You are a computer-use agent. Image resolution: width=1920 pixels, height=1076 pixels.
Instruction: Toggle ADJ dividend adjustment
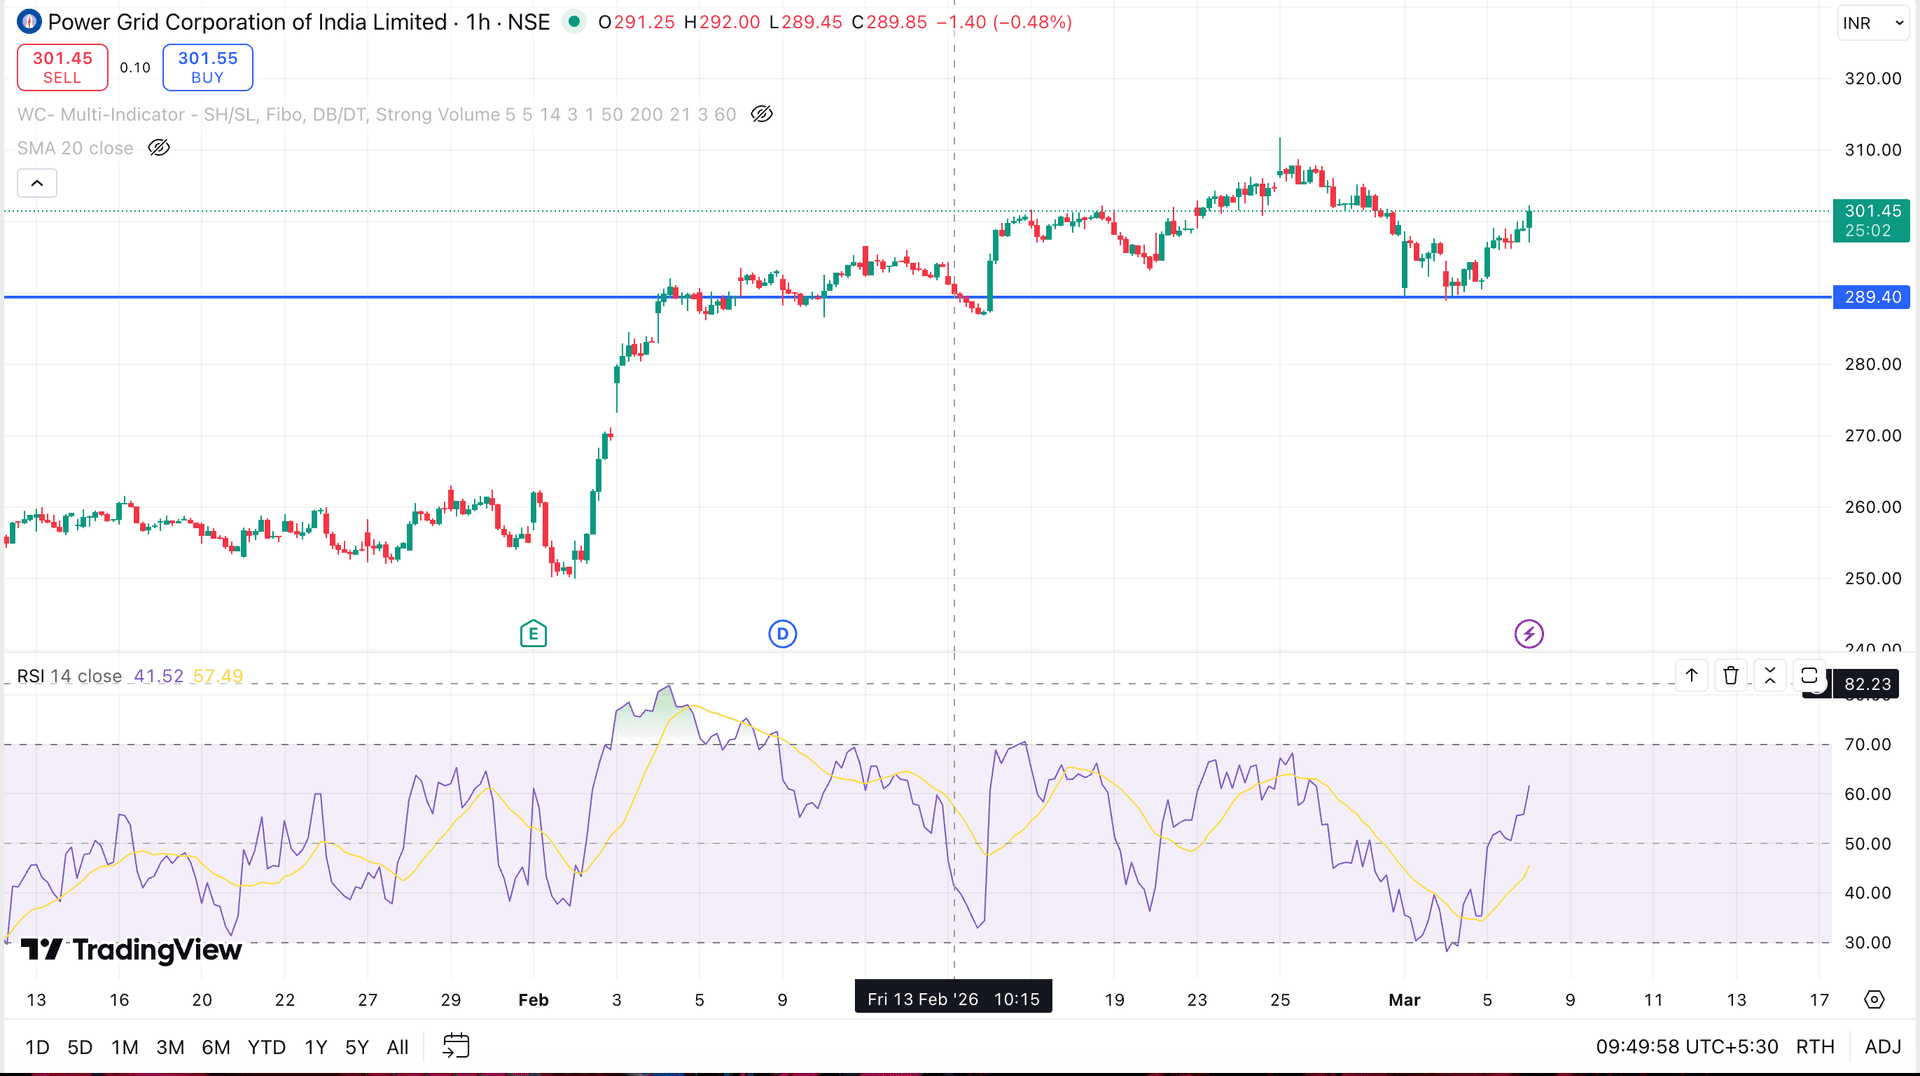coord(1883,1047)
